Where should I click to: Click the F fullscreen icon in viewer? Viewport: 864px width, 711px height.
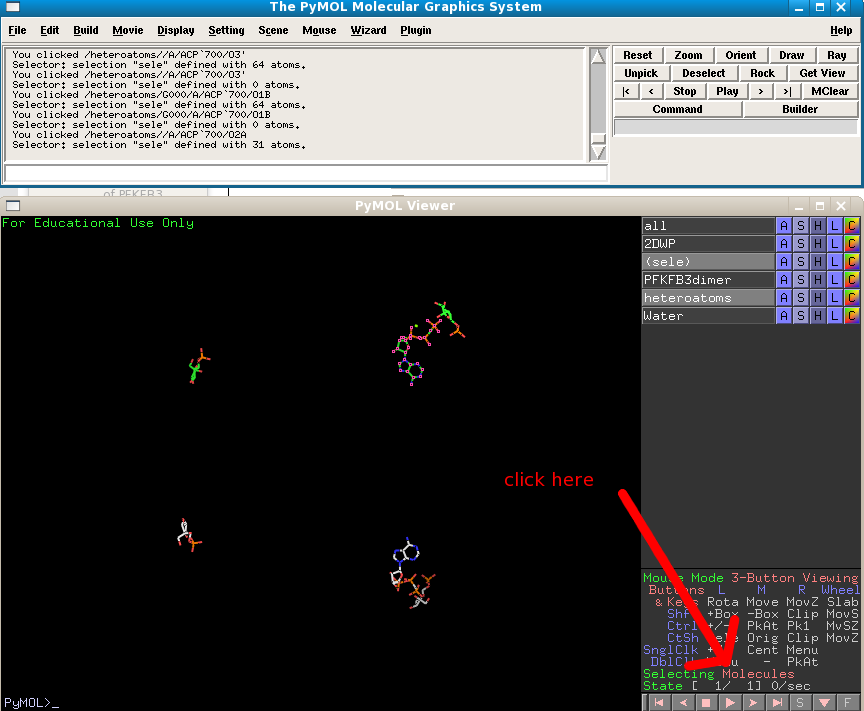pos(849,703)
